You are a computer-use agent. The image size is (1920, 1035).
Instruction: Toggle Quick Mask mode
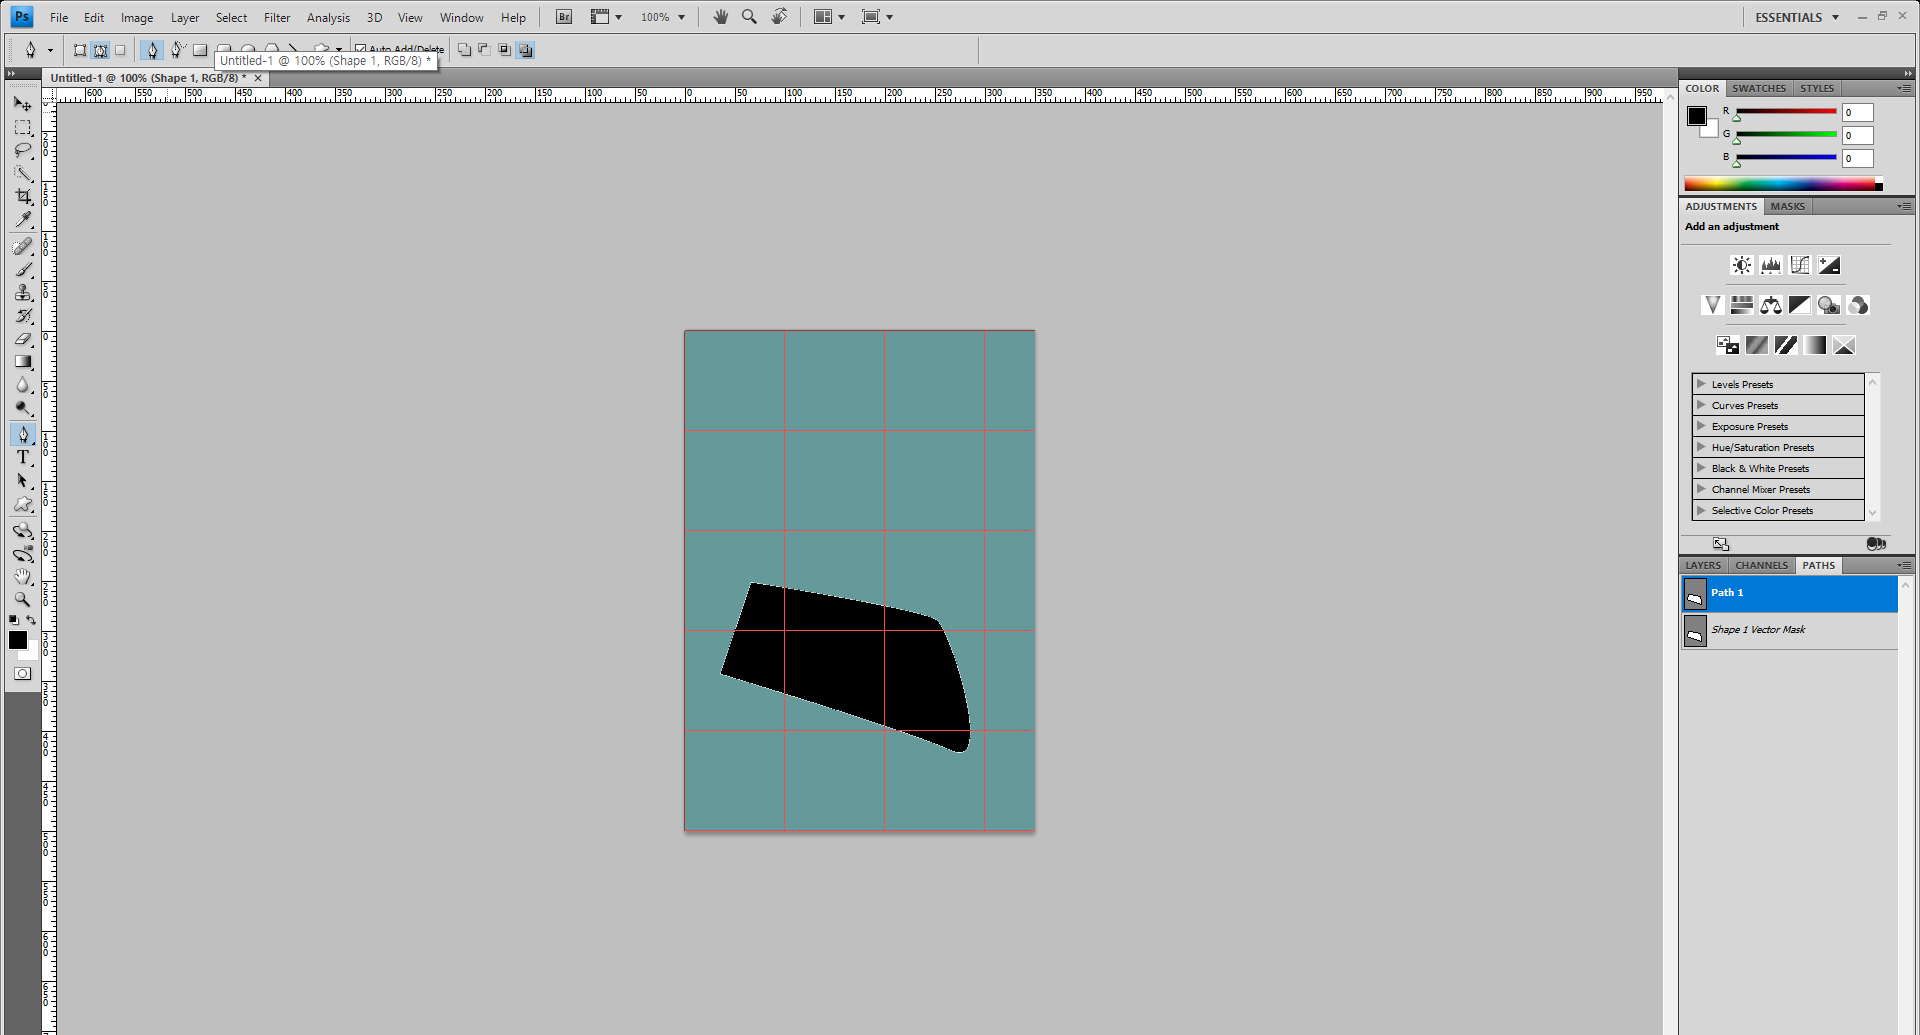click(x=22, y=674)
